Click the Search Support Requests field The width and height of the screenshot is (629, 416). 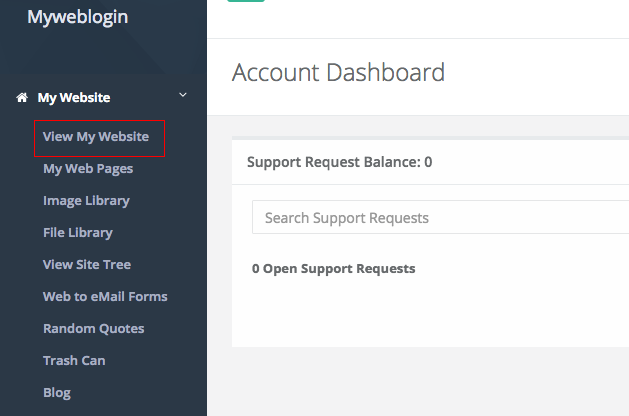[440, 217]
